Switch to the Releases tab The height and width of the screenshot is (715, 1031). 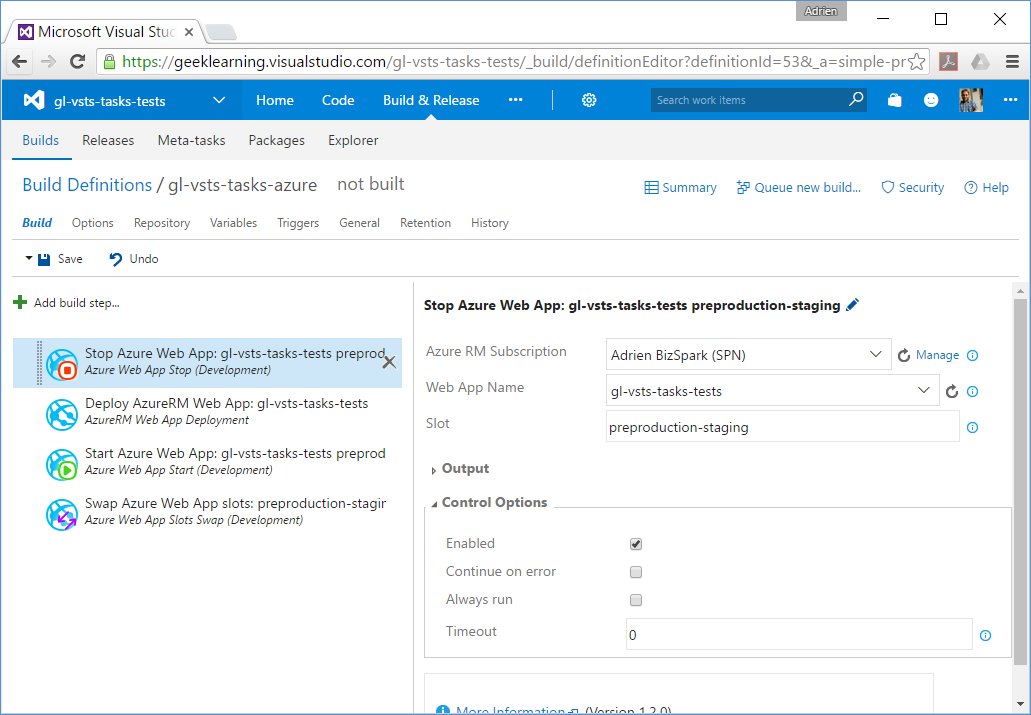coord(108,140)
